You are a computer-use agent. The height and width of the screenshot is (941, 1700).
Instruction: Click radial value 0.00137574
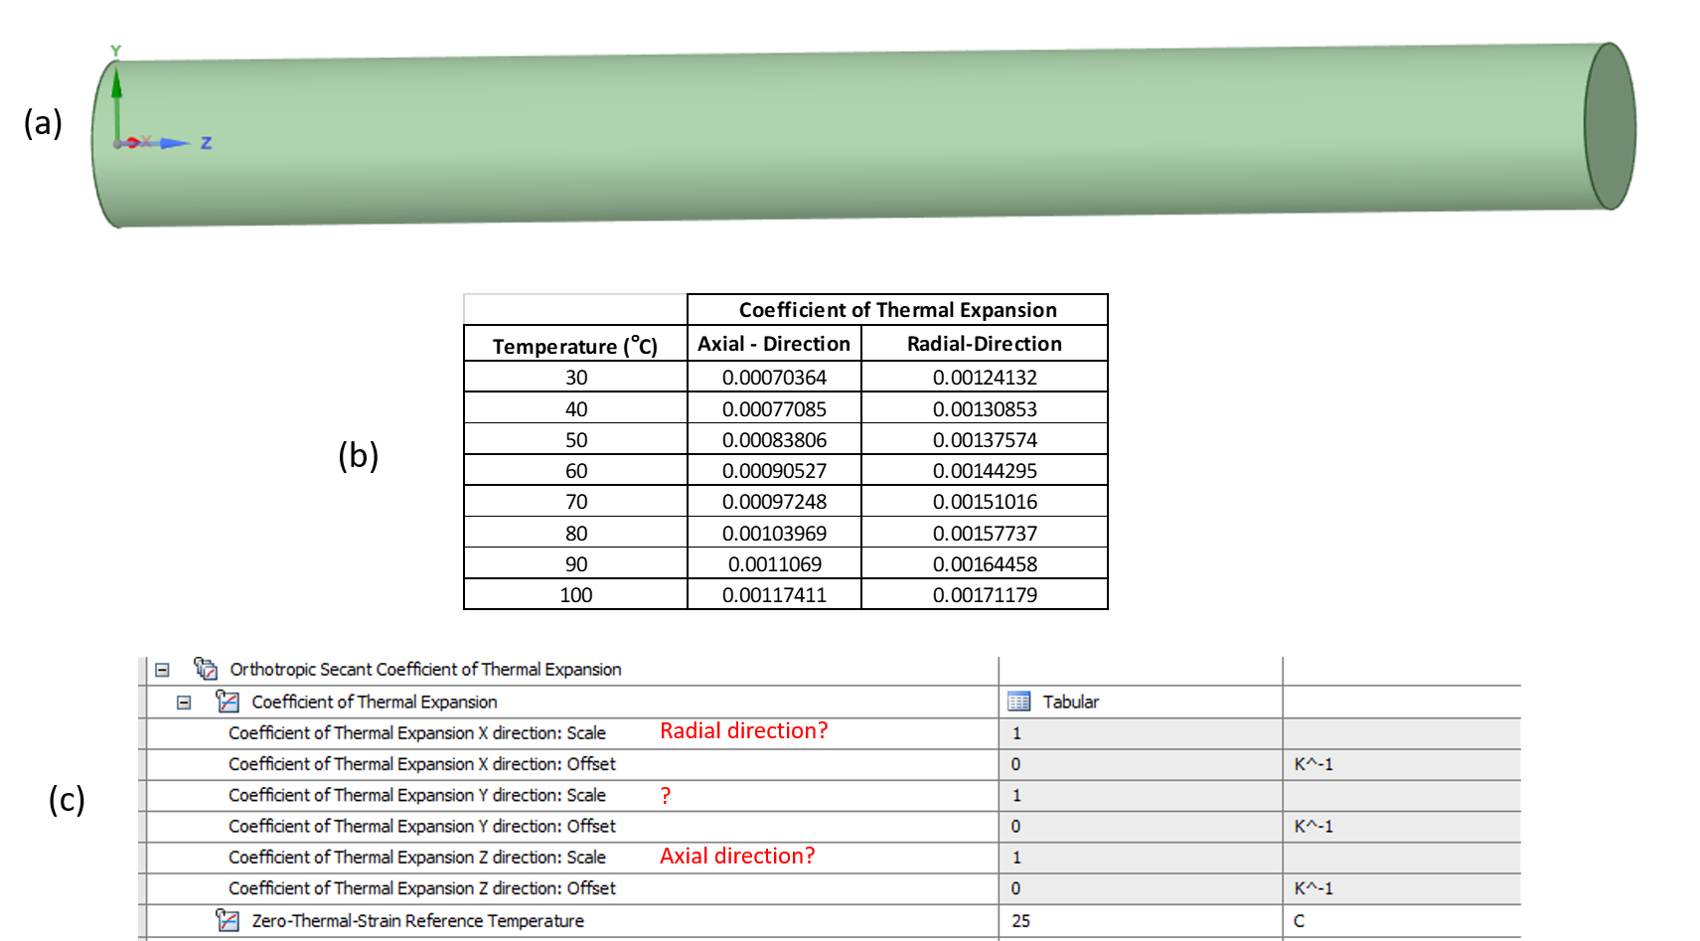[x=985, y=440]
